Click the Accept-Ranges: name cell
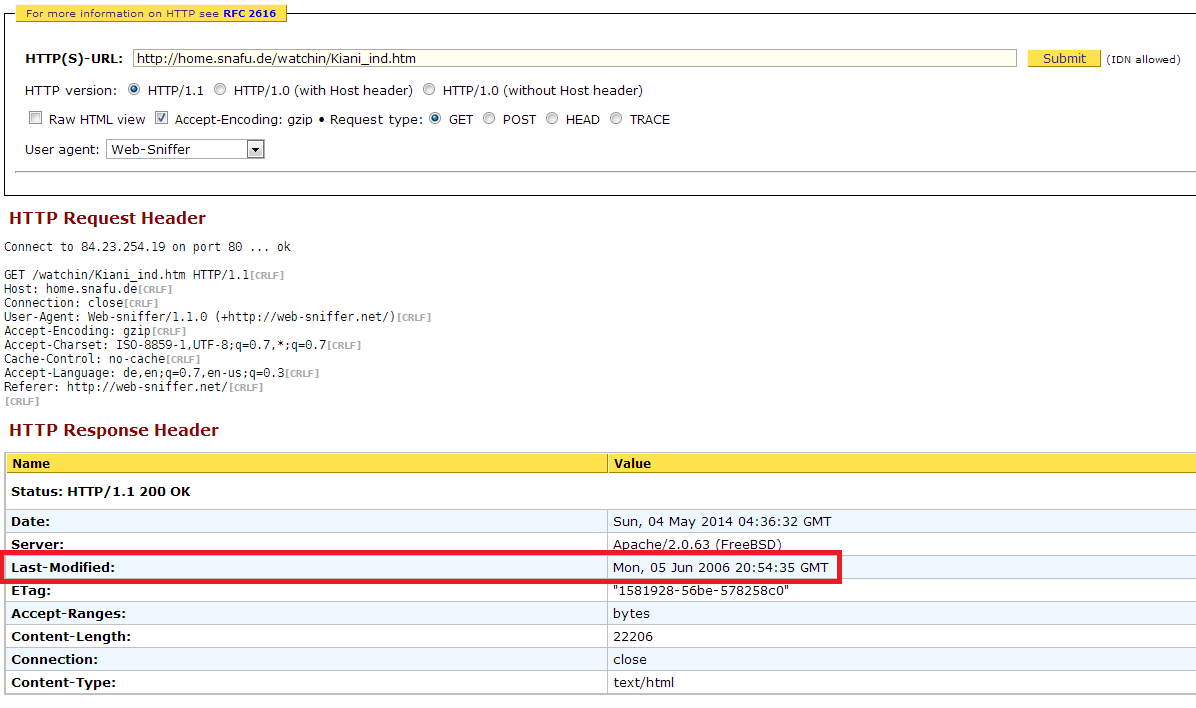Screen dimensions: 1196x708 [x=307, y=613]
